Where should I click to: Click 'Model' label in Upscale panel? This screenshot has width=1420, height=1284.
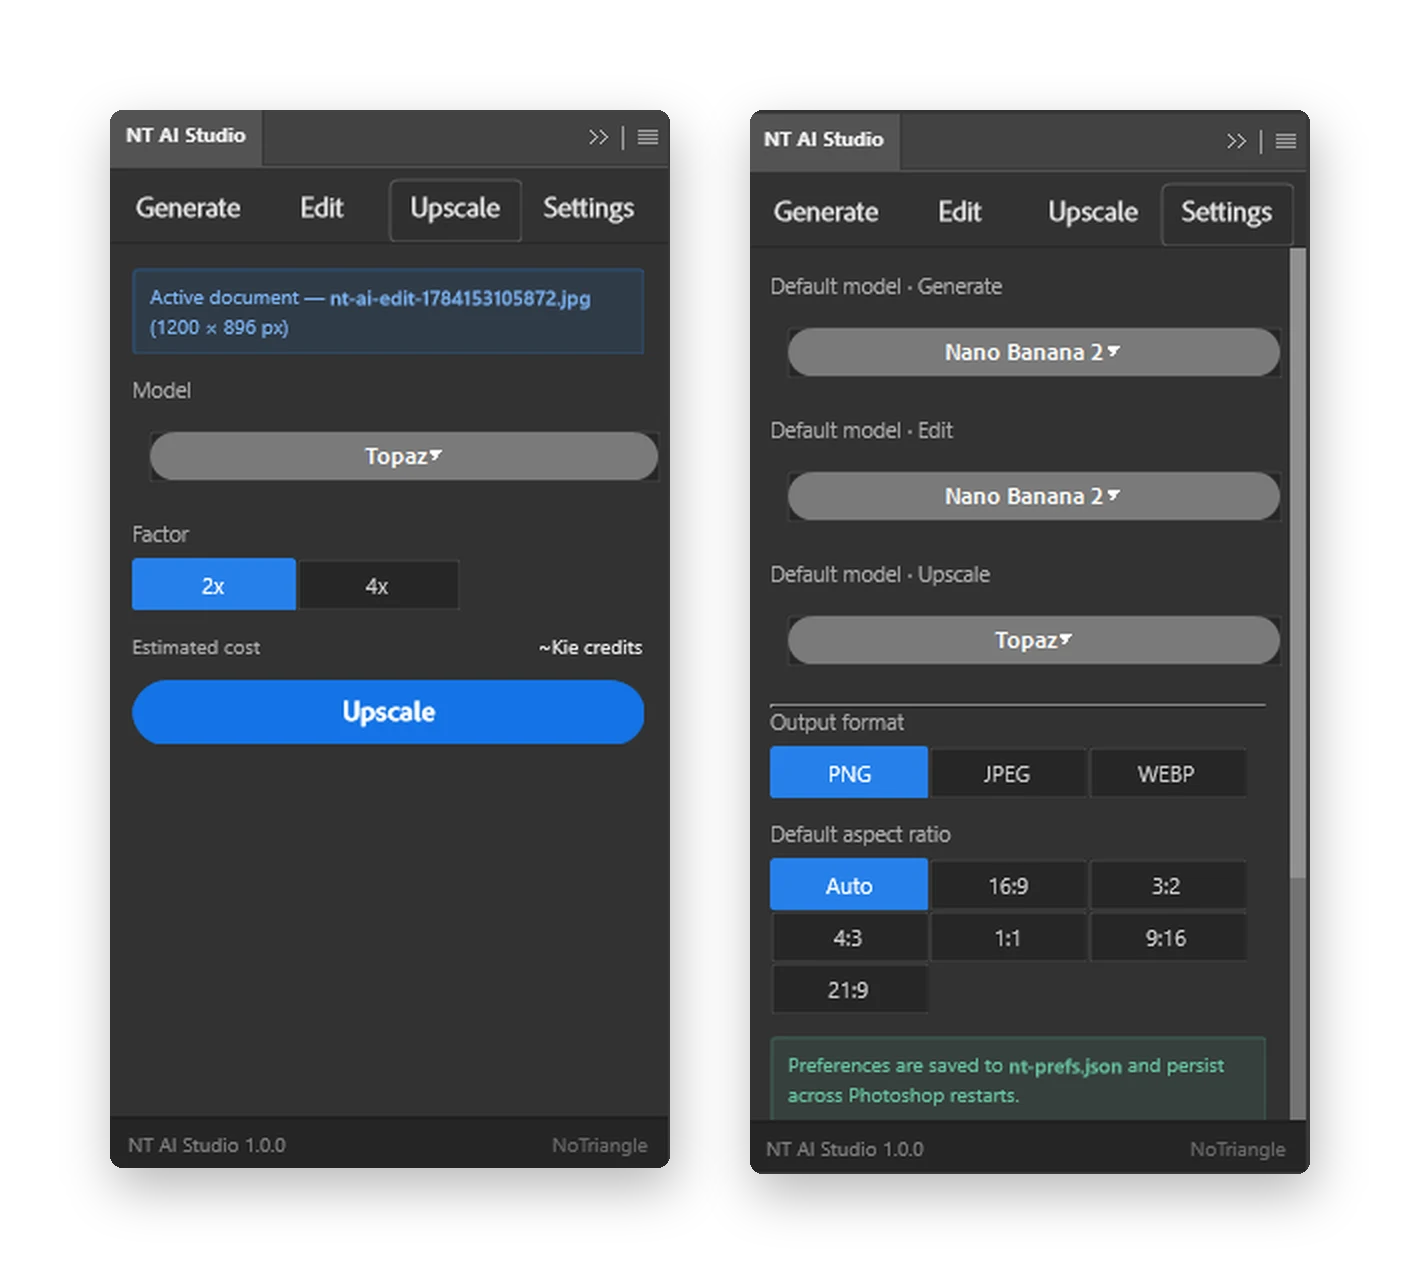(x=161, y=390)
